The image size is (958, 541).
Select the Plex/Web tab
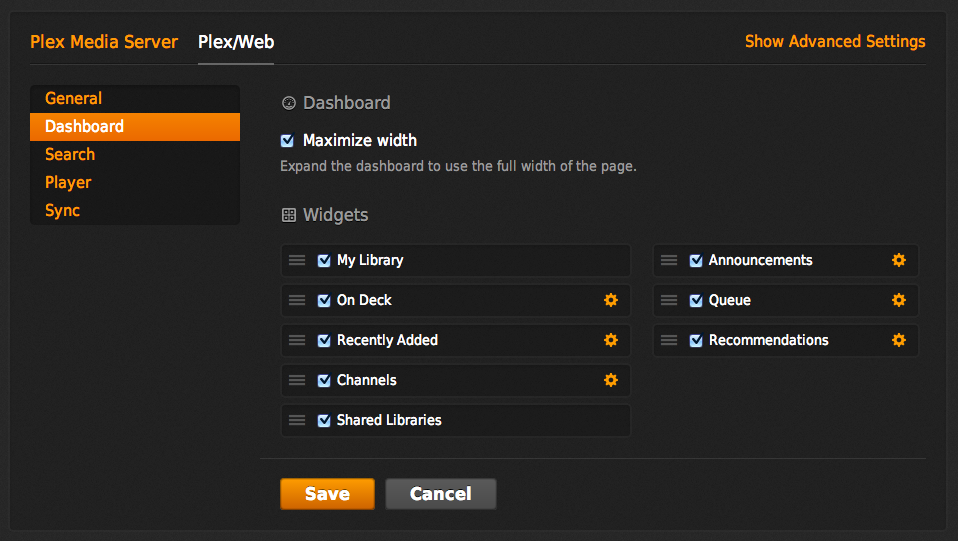pyautogui.click(x=236, y=42)
